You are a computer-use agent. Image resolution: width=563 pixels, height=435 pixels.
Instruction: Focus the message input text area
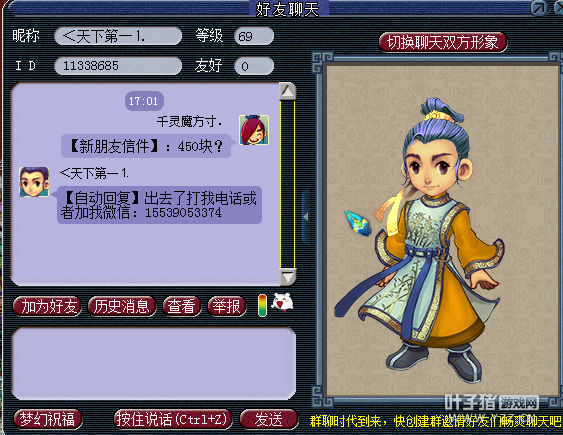tap(154, 363)
